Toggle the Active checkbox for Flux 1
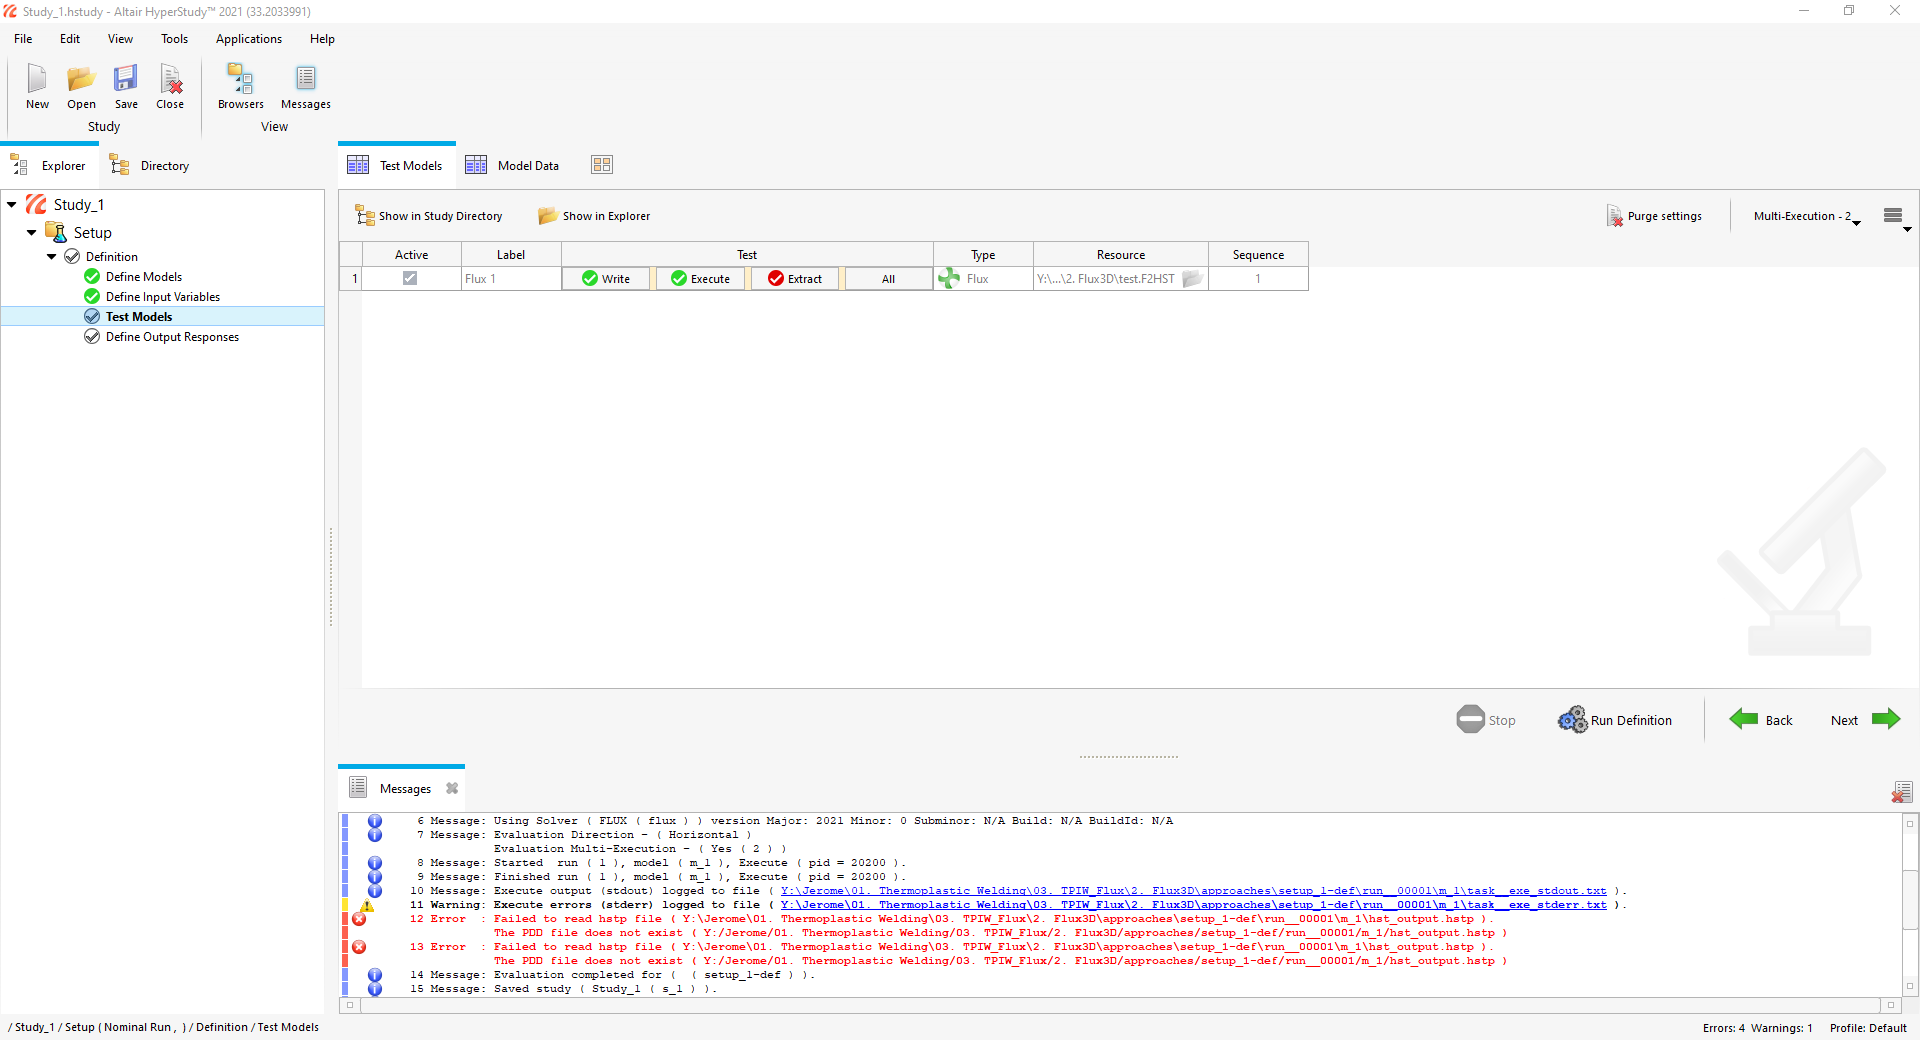This screenshot has width=1920, height=1040. click(x=409, y=278)
